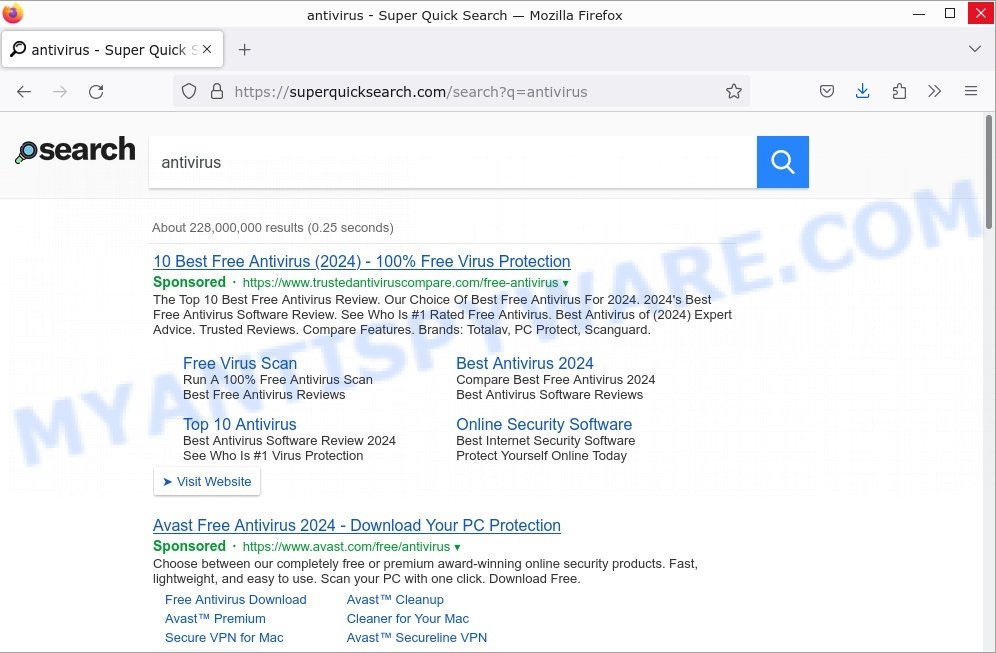Reload the current page
Viewport: 996px width, 653px height.
(x=96, y=91)
